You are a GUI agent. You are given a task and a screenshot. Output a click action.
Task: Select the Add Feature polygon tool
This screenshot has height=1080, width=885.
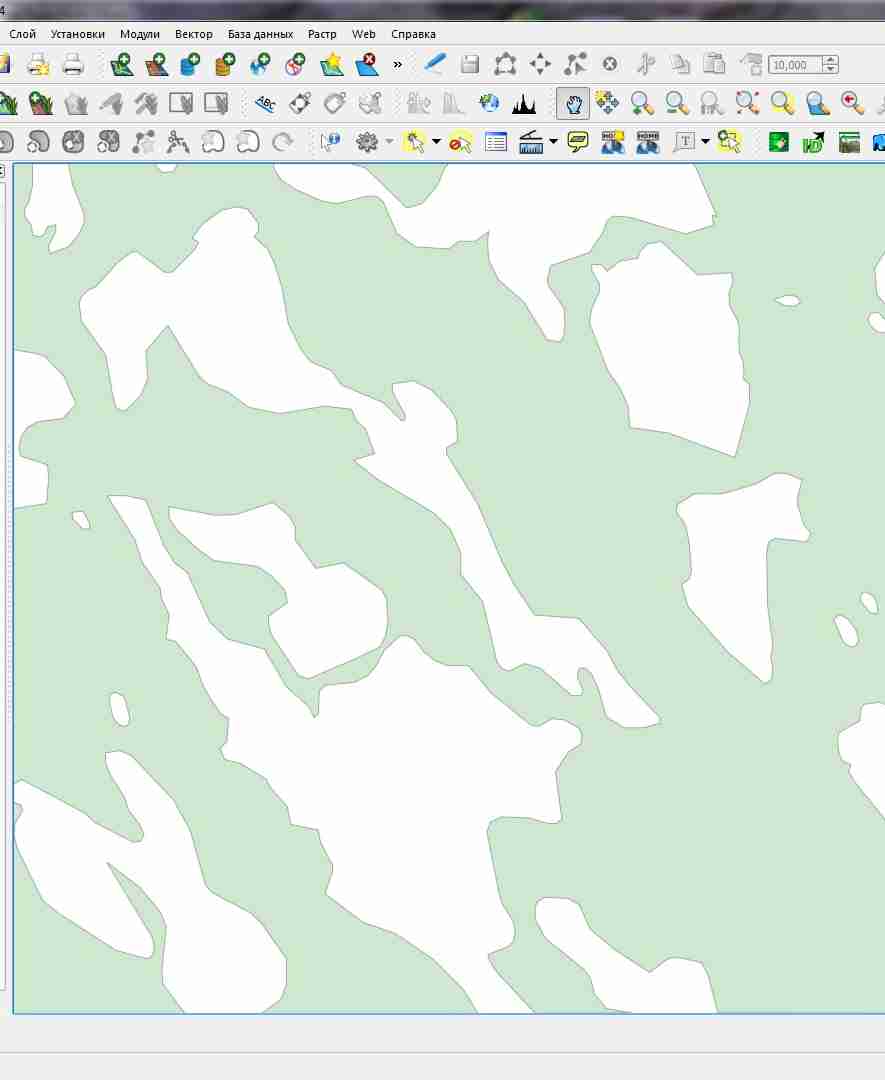(505, 65)
